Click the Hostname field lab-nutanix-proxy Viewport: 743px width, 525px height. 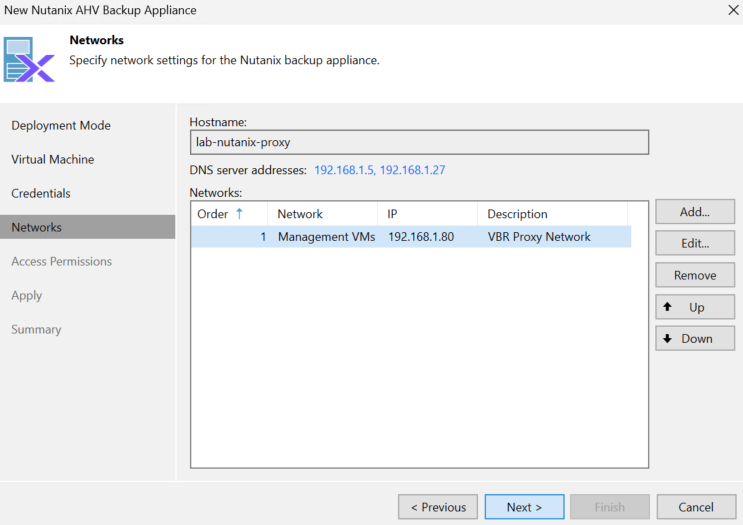point(419,142)
